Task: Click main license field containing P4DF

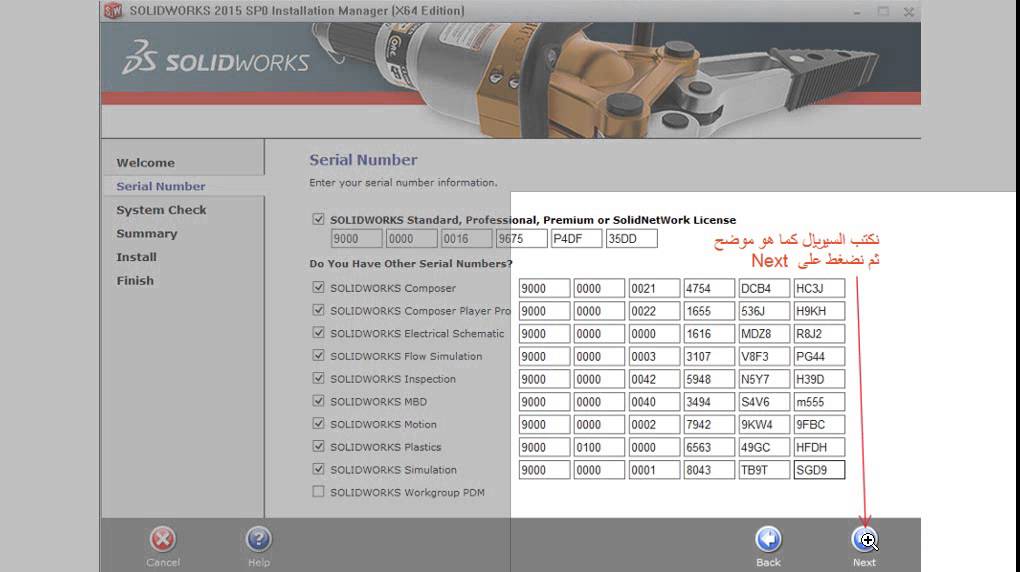Action: tap(576, 239)
